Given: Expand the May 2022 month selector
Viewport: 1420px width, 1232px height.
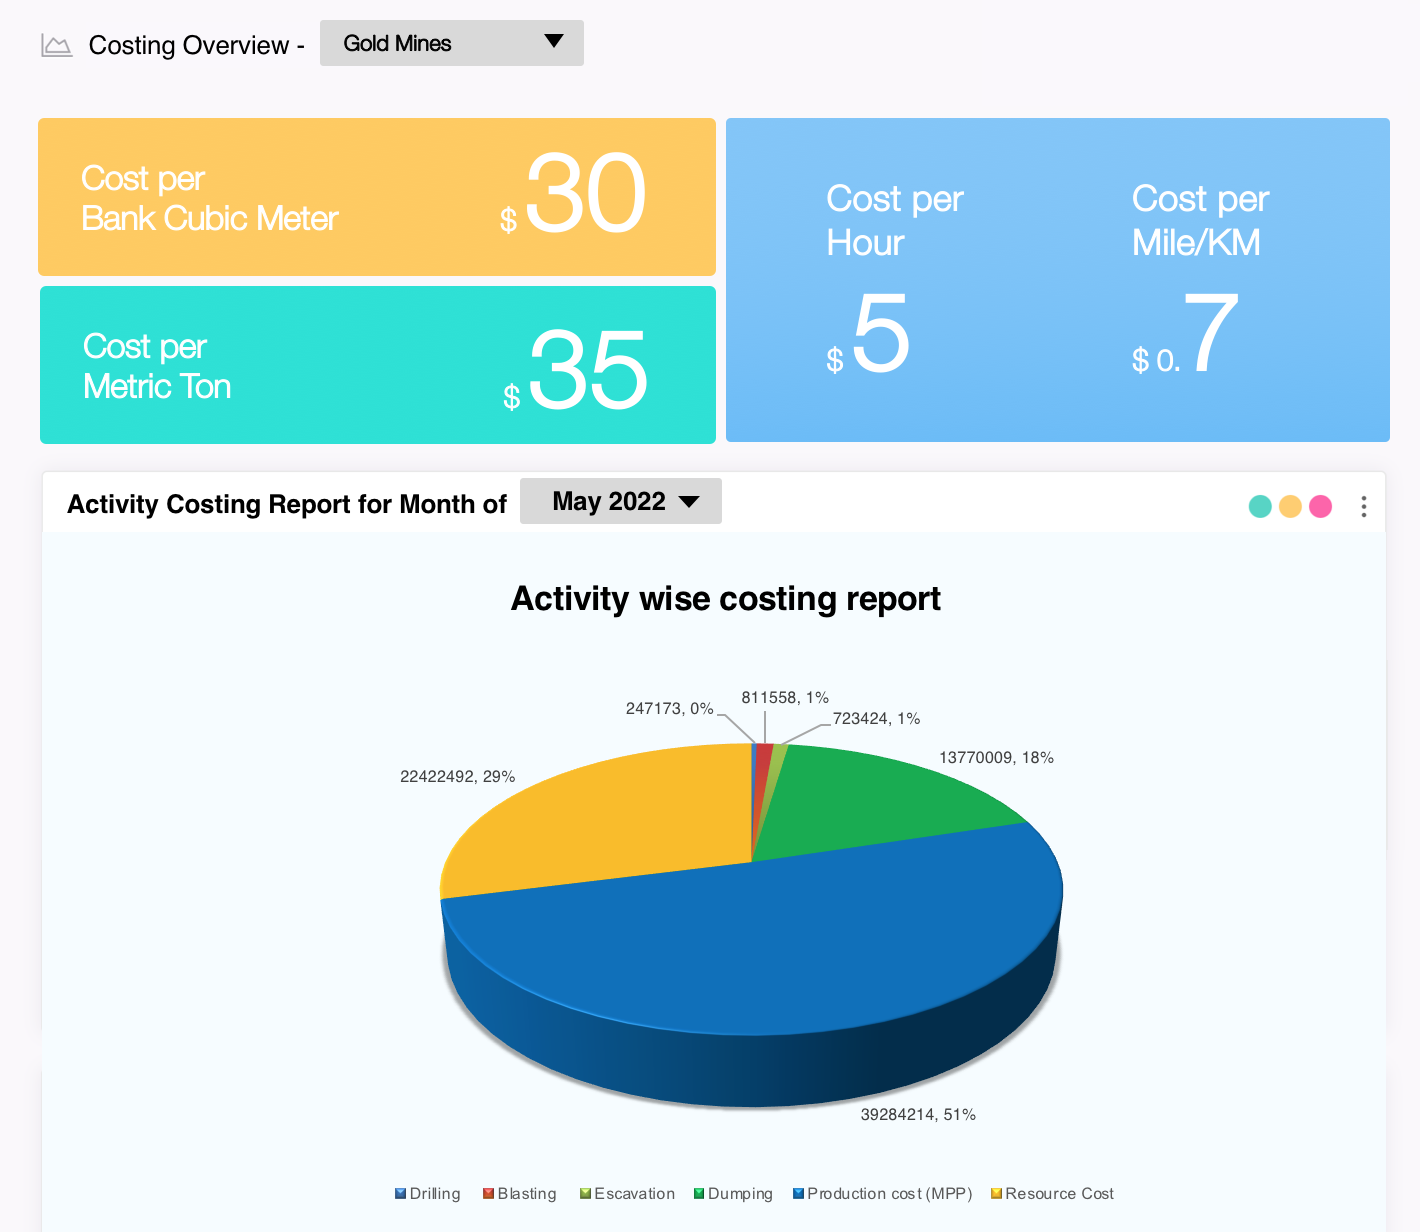Looking at the screenshot, I should point(620,502).
